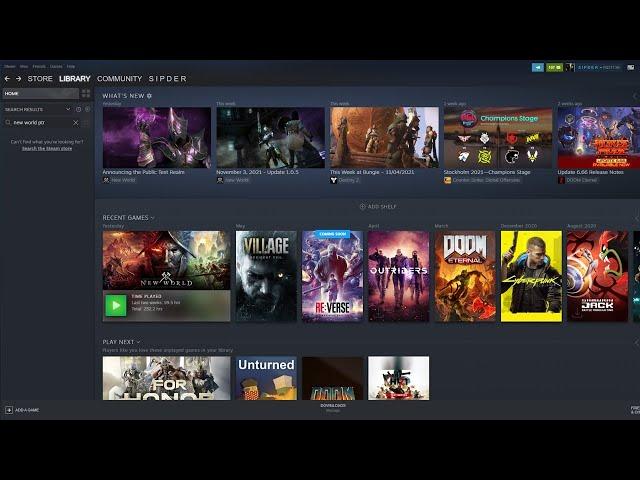Screen dimensions: 640x480
Task: Open Announcing the Public Test Realm news
Action: point(157,138)
